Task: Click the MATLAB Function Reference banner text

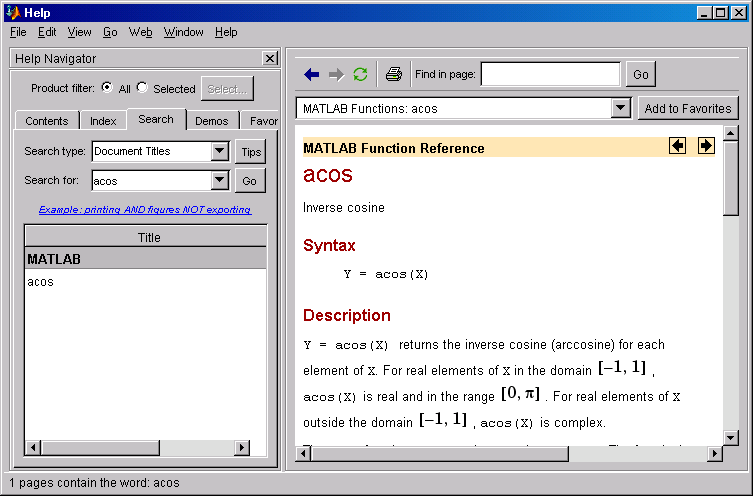Action: click(x=394, y=148)
